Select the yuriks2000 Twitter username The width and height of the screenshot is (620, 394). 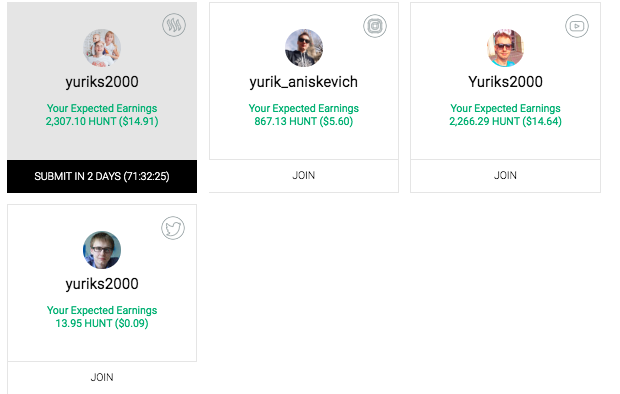coord(102,284)
